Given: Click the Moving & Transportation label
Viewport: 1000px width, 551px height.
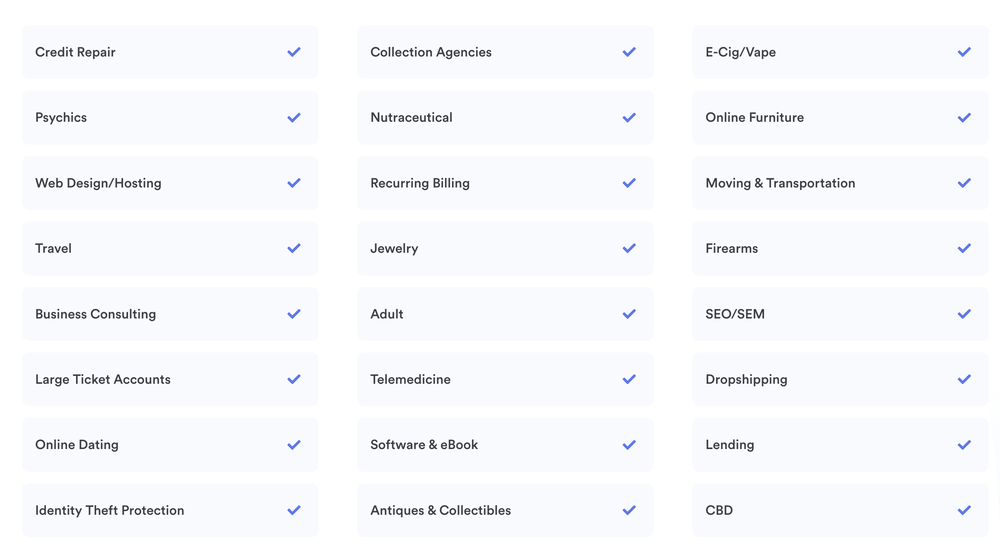Looking at the screenshot, I should [x=780, y=183].
